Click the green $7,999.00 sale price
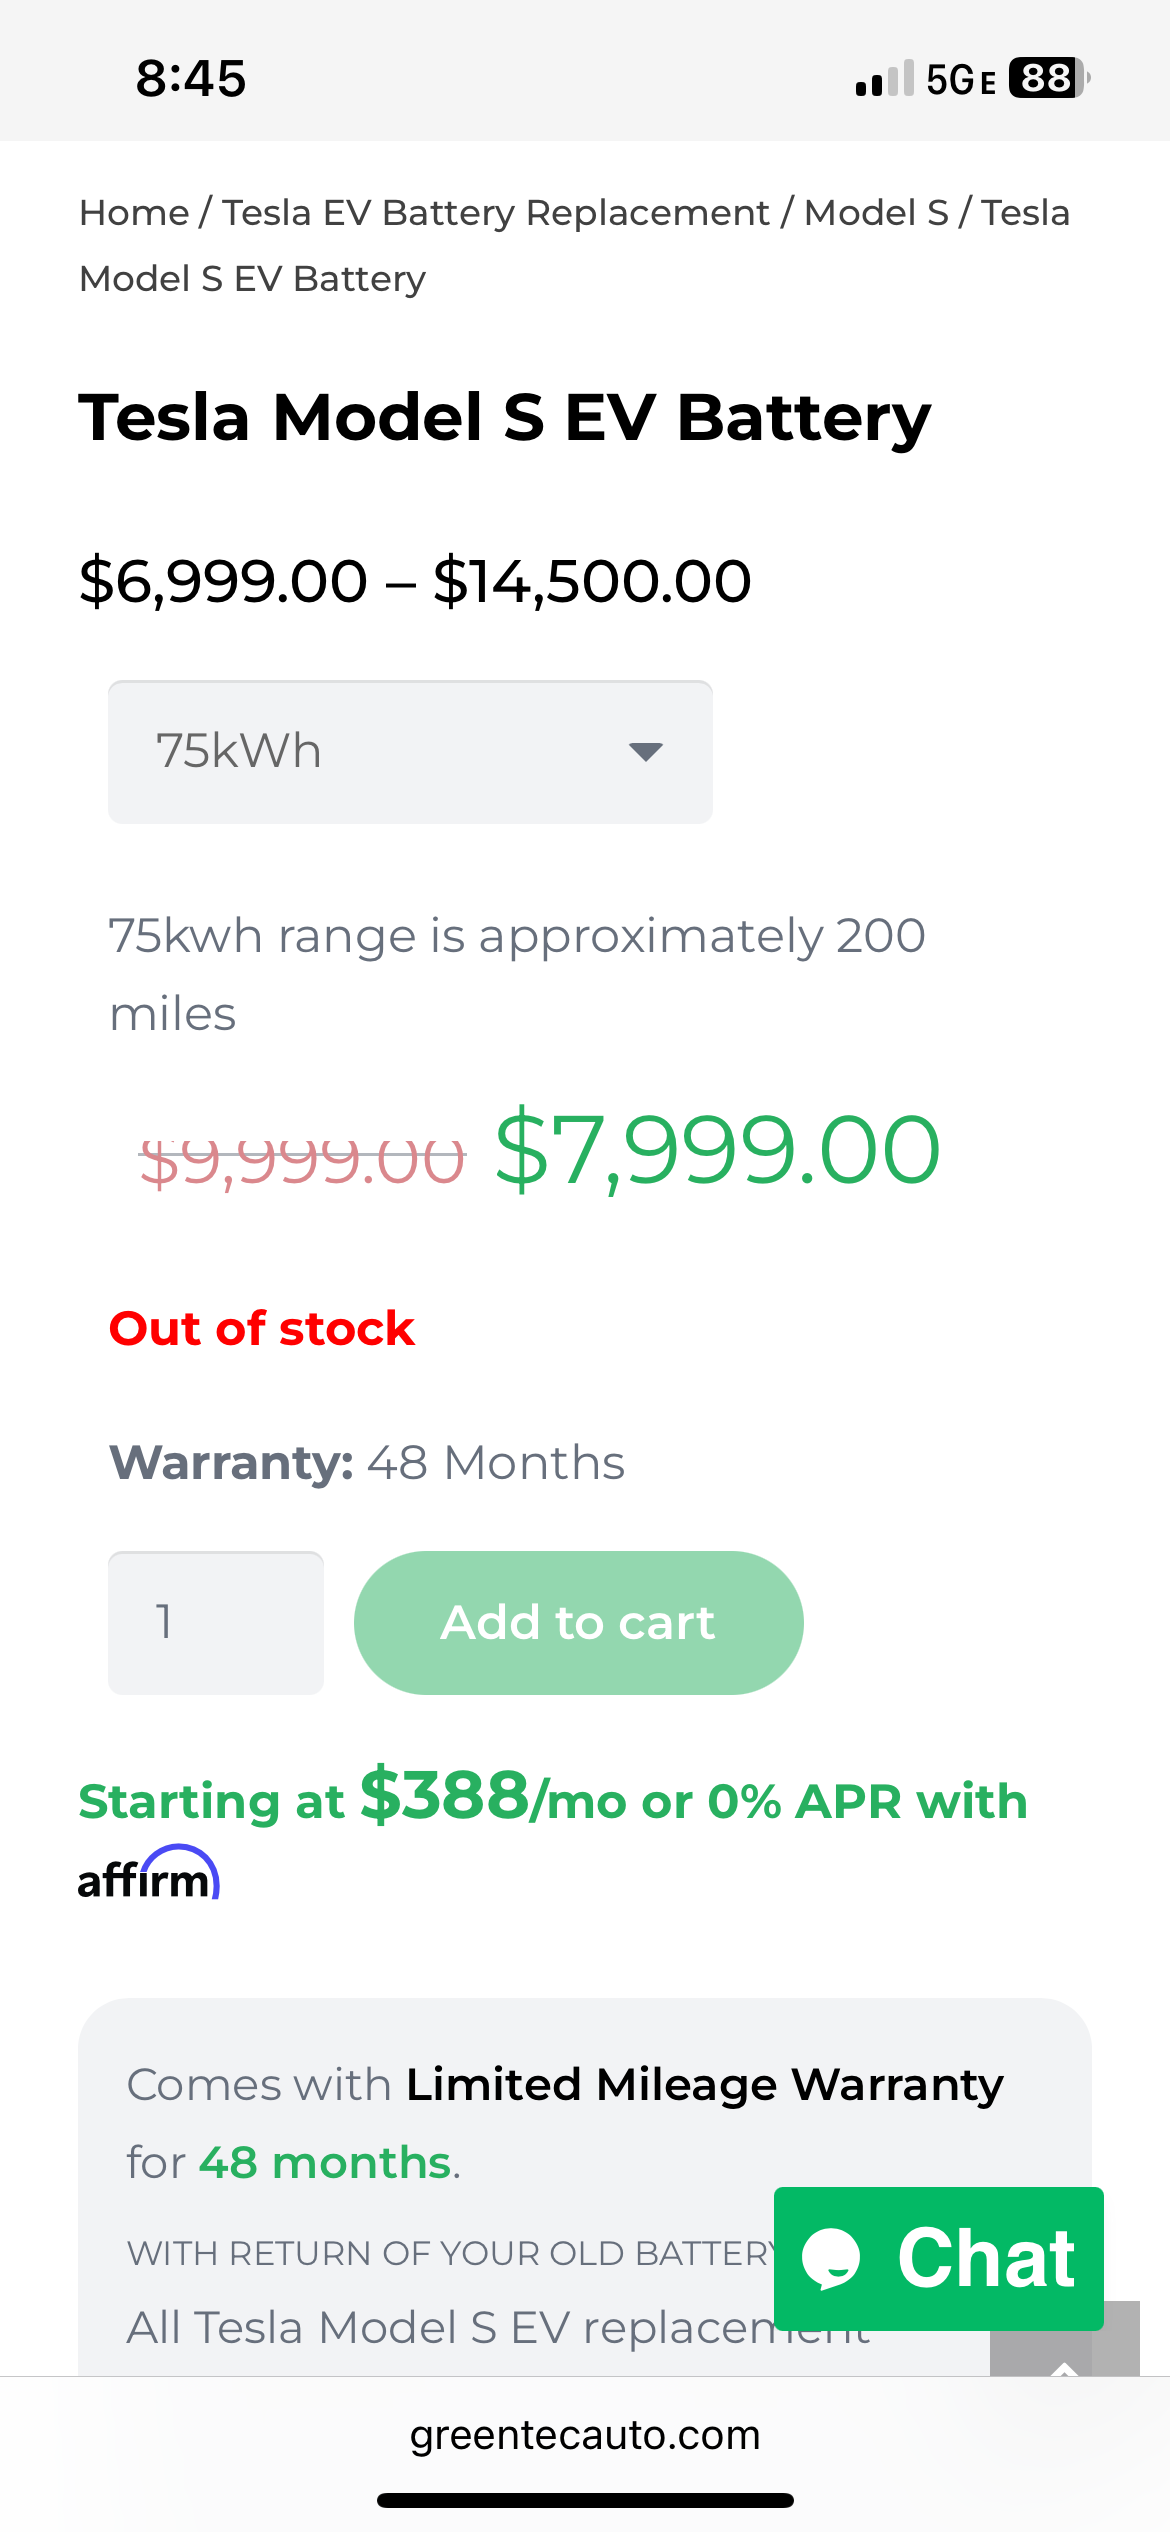Screen dimensions: 1170x2532 coord(717,1150)
